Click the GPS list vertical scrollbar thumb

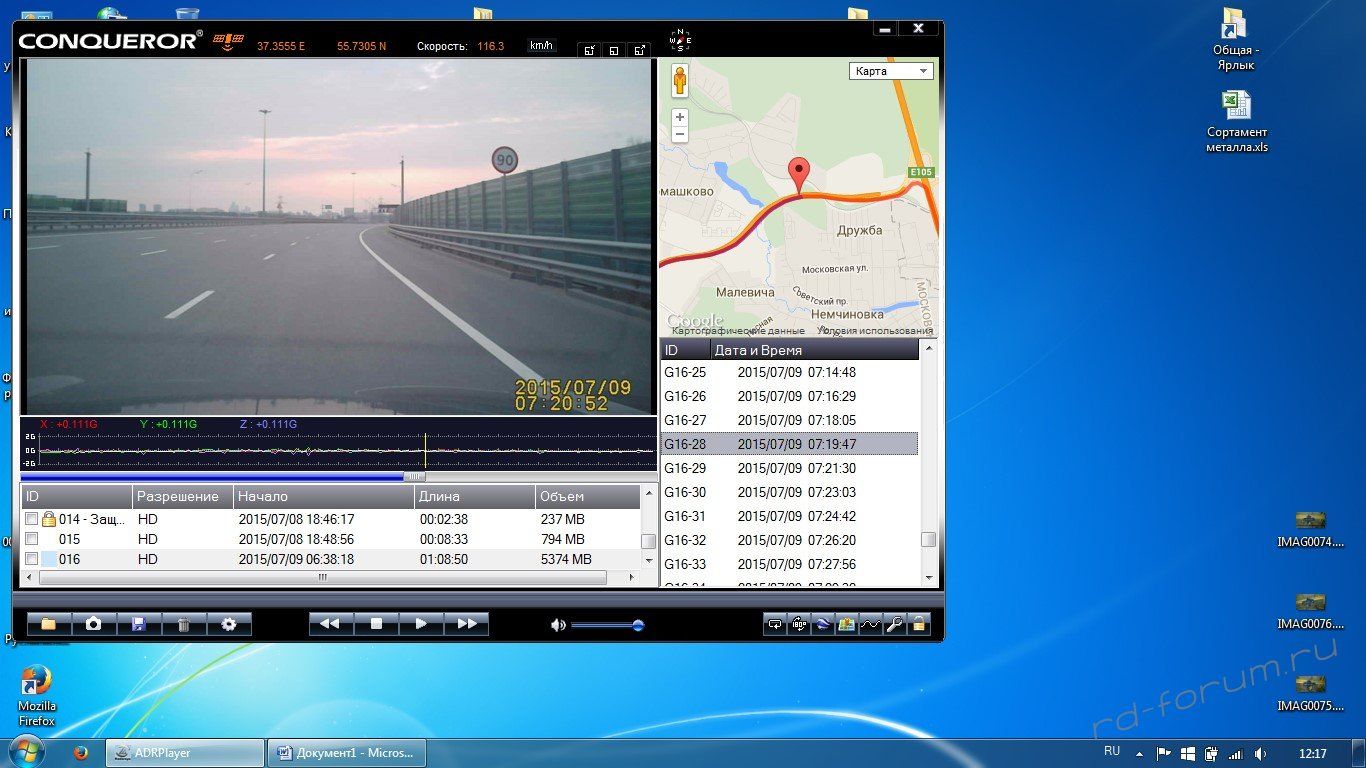pyautogui.click(x=929, y=539)
